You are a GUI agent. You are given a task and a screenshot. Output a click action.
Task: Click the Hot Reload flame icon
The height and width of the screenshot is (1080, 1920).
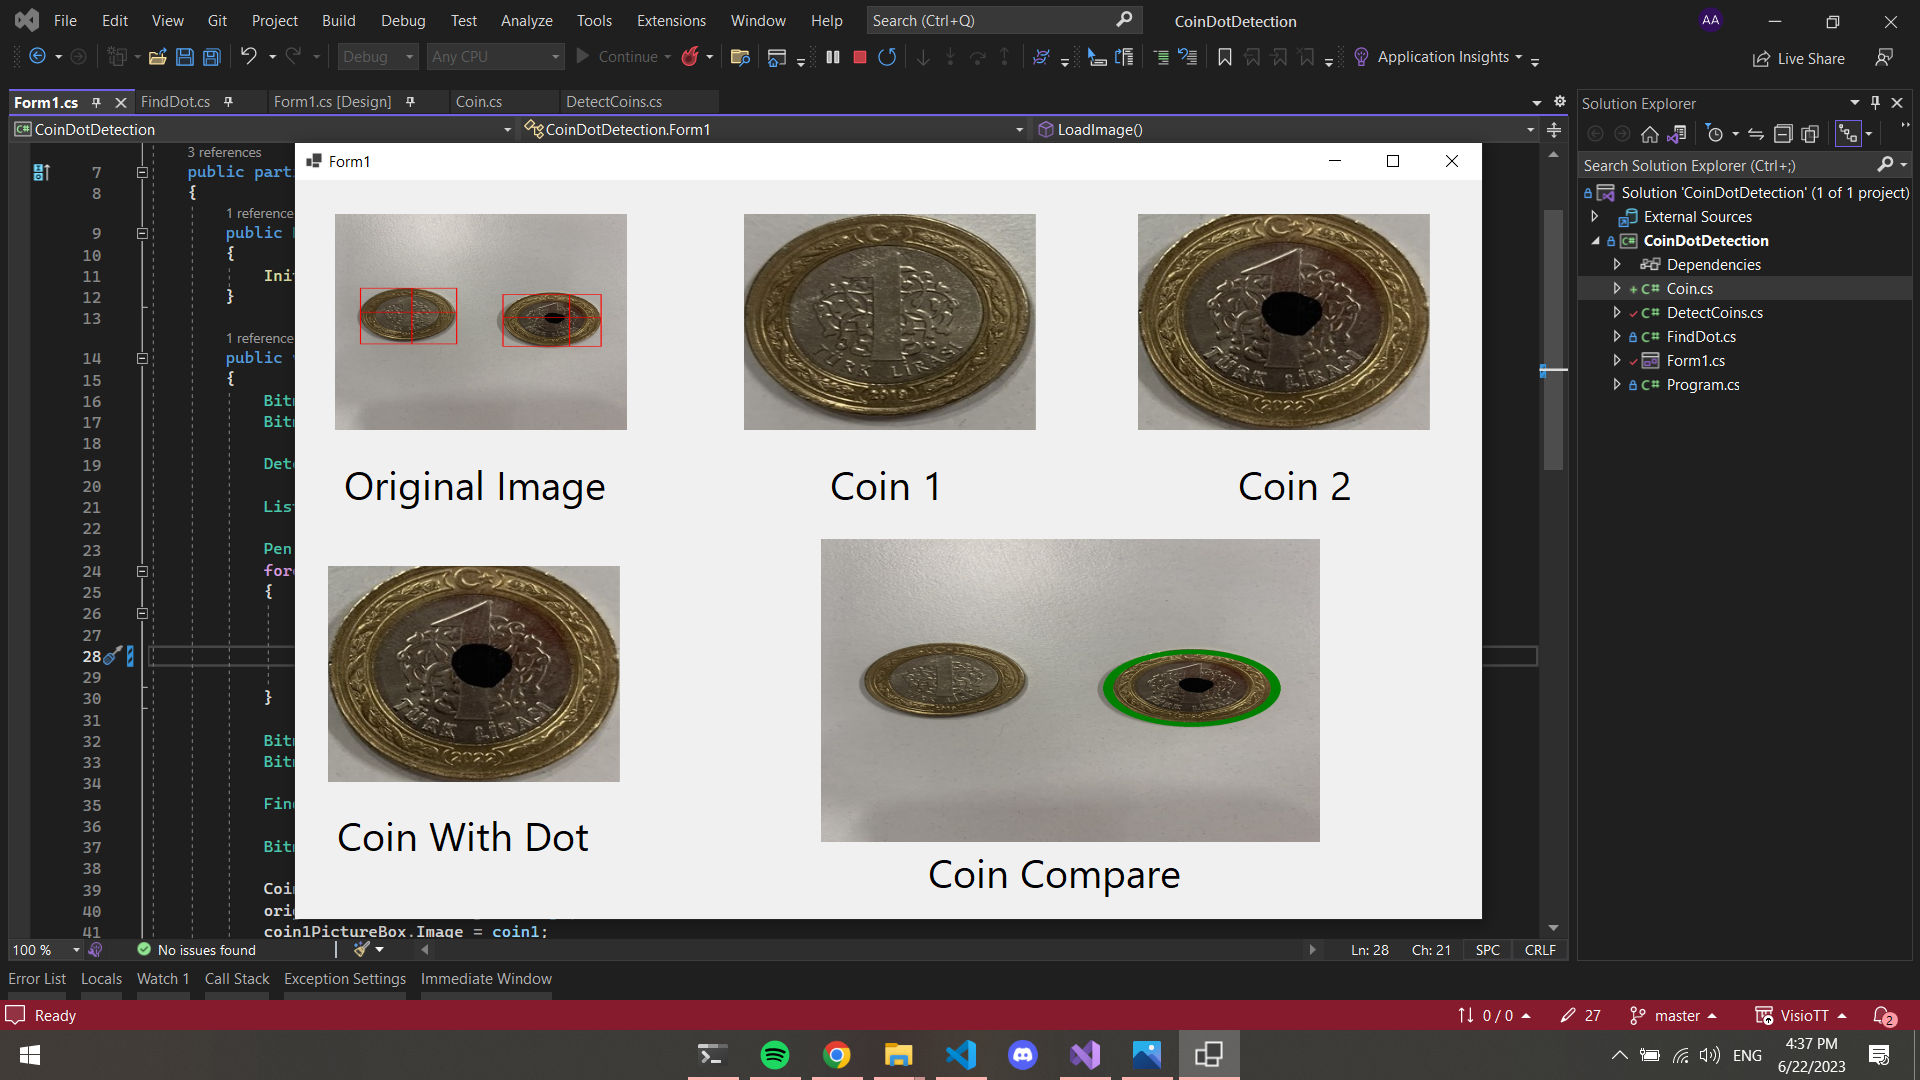click(690, 57)
